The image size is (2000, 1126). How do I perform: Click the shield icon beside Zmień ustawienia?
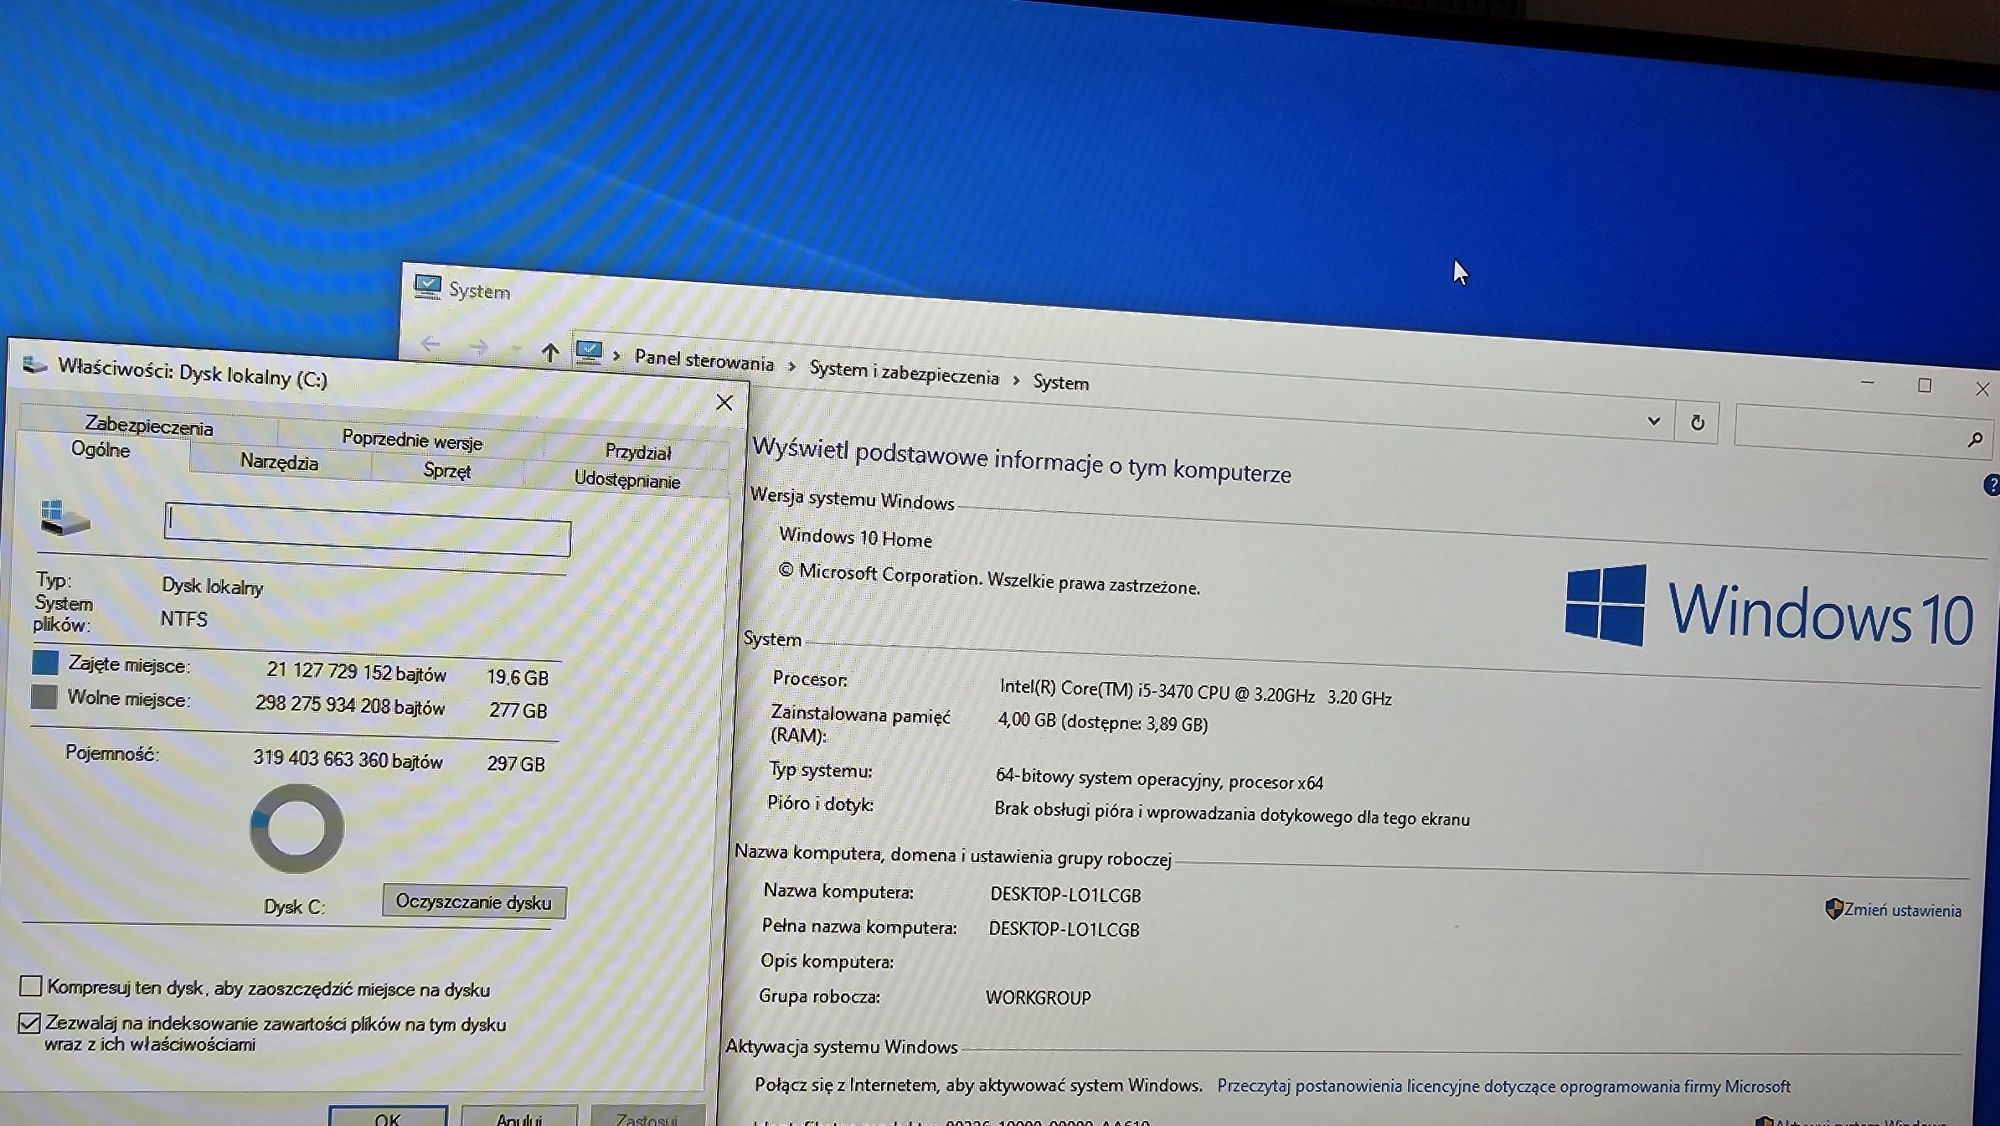1833,908
